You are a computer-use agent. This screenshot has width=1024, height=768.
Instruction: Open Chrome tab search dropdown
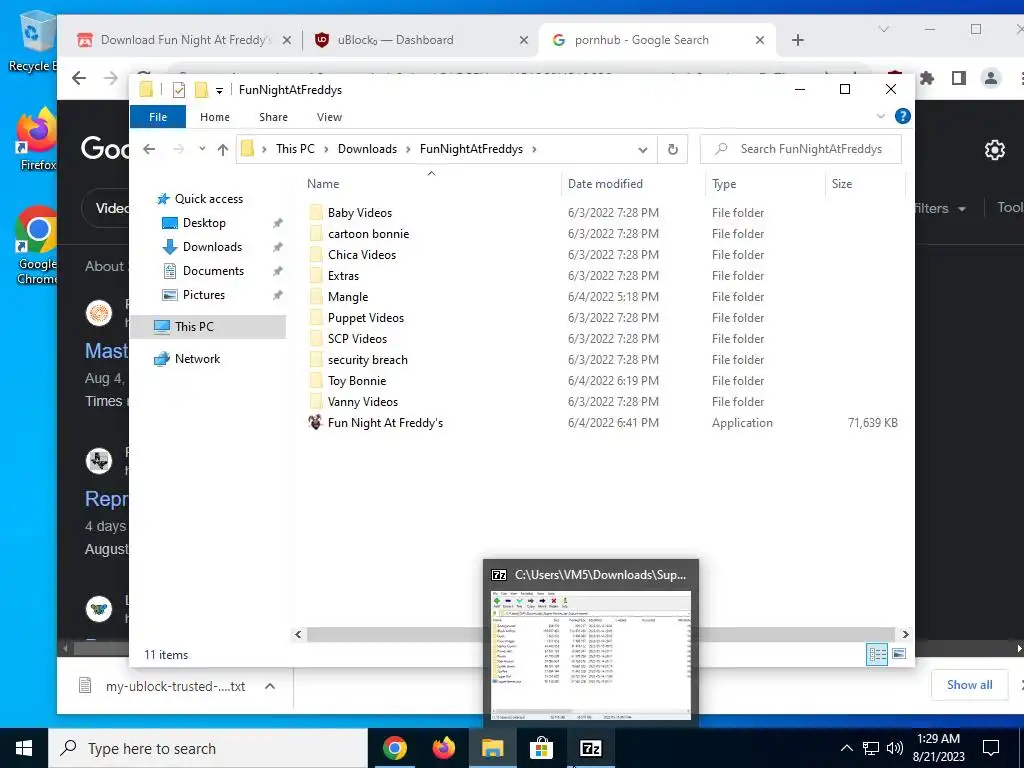[x=884, y=29]
